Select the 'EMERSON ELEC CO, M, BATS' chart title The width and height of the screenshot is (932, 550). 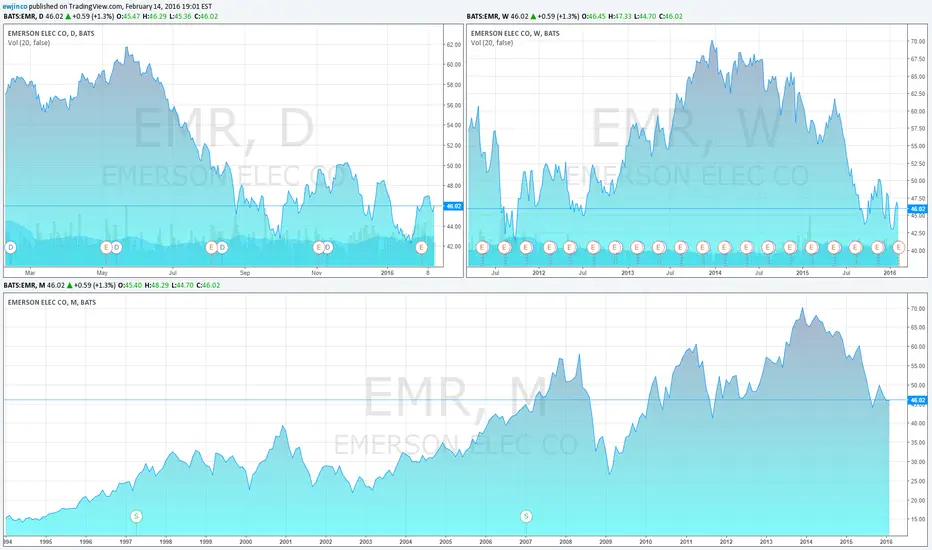point(52,302)
